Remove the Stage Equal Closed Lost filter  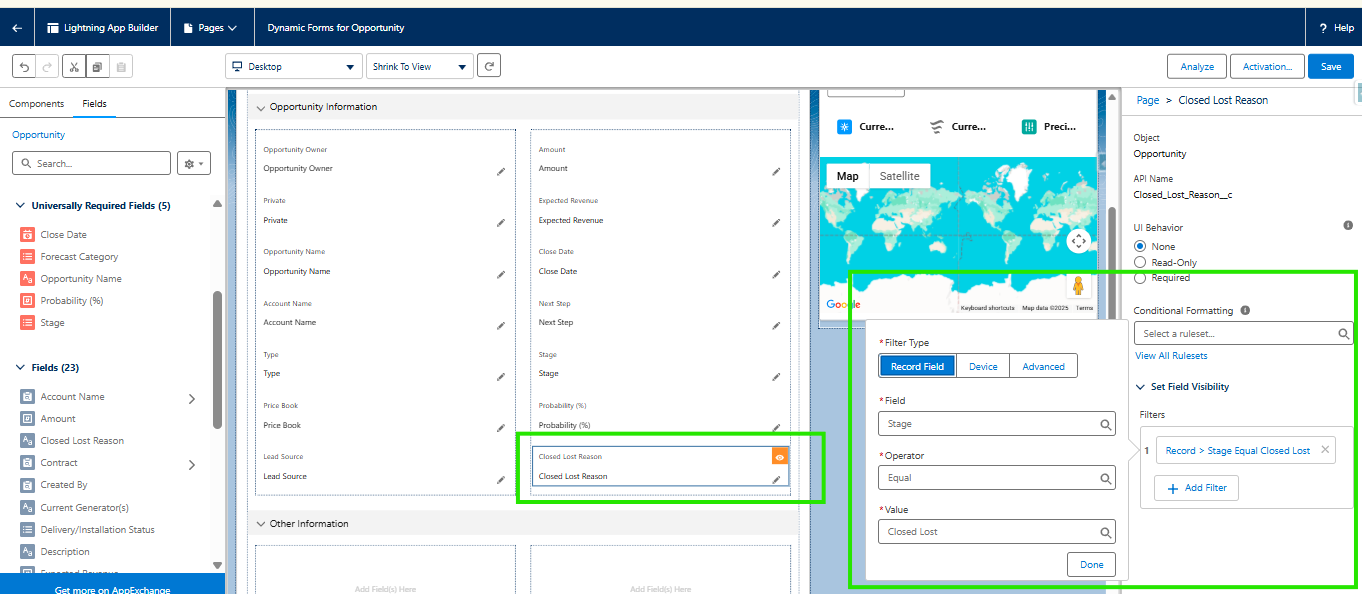point(1325,450)
